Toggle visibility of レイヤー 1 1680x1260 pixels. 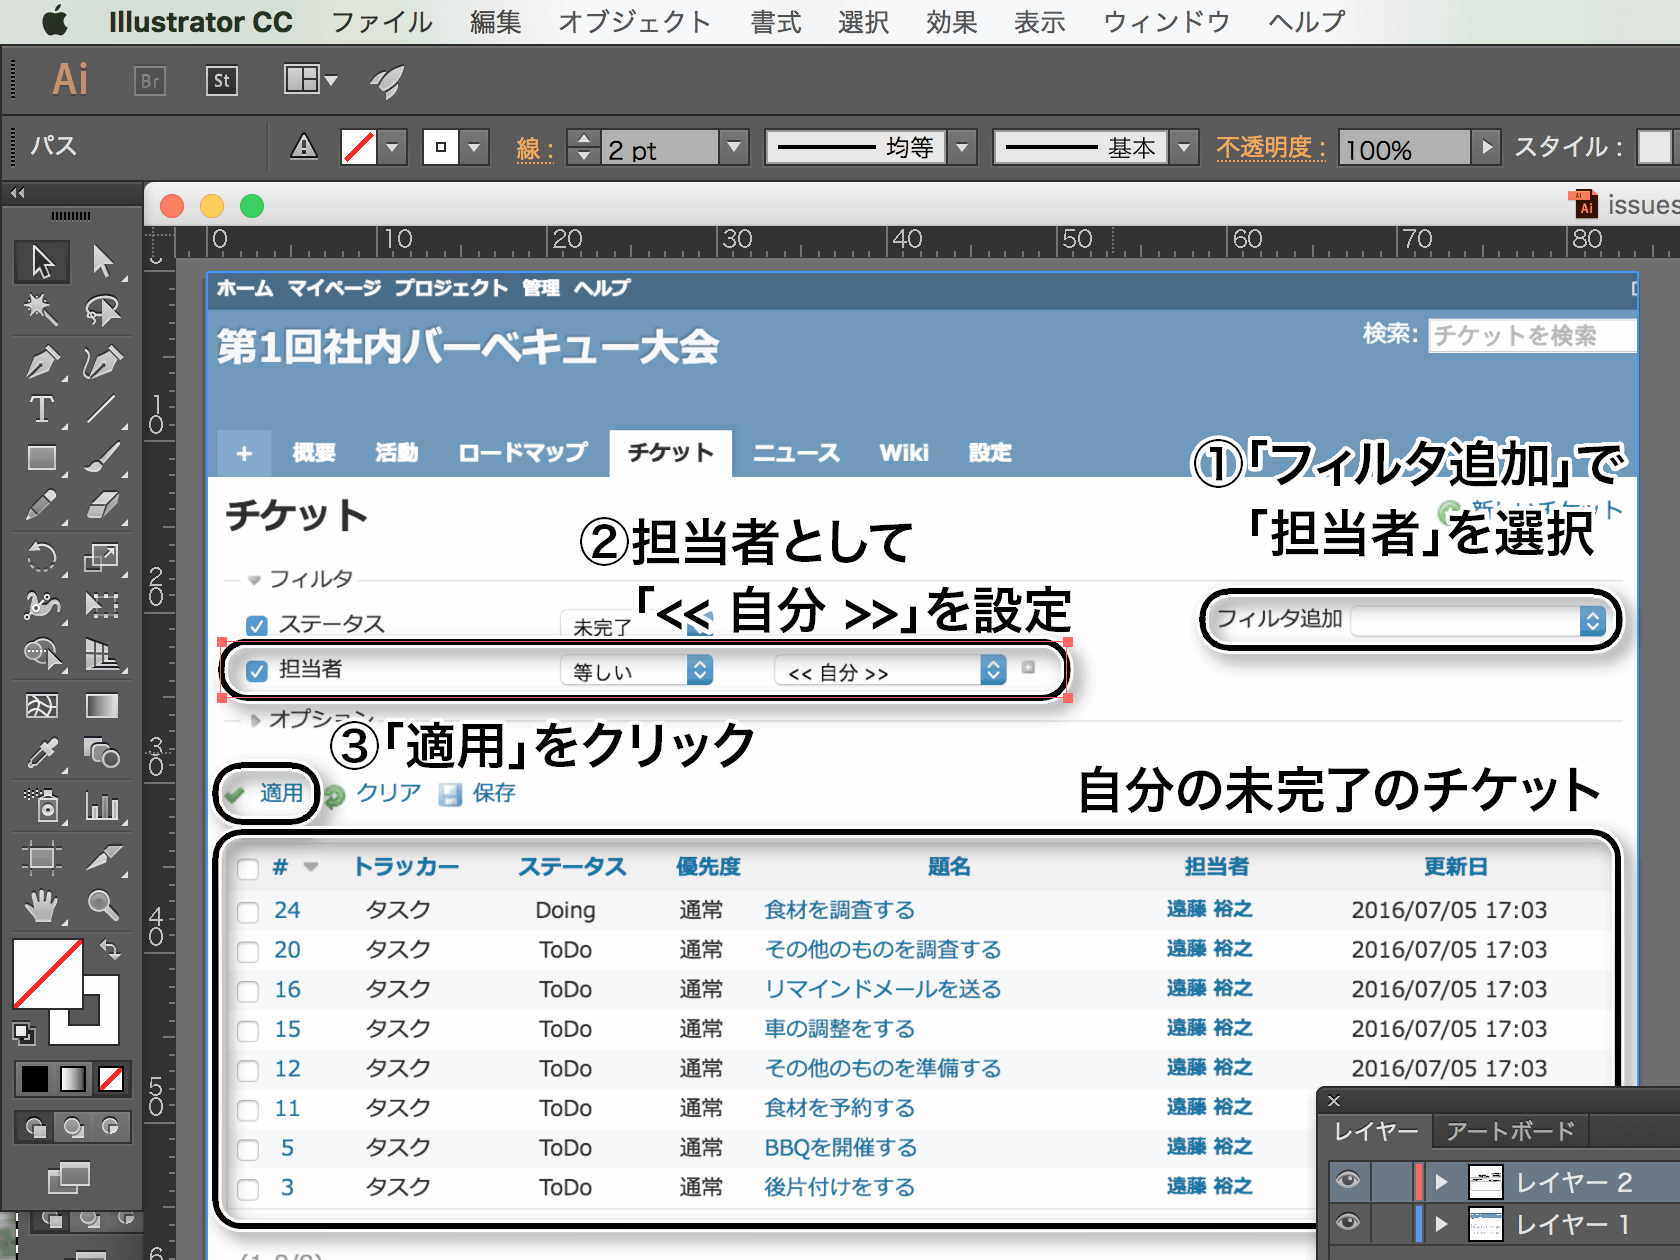[1348, 1223]
